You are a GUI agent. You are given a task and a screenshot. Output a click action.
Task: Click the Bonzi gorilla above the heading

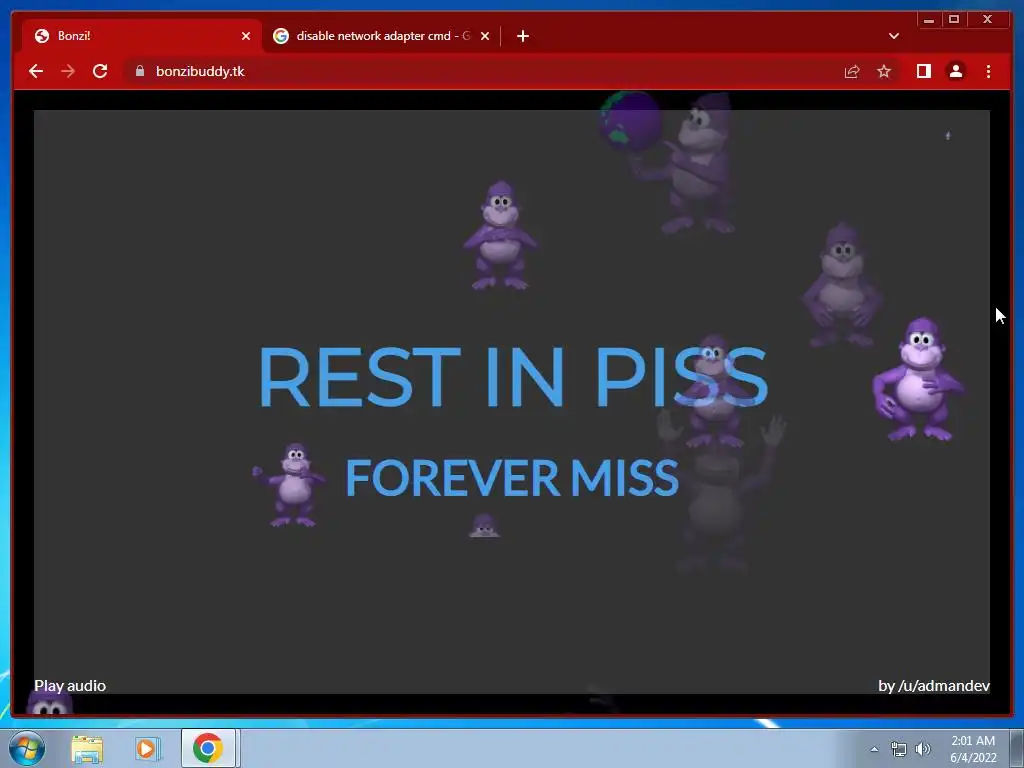click(x=500, y=235)
